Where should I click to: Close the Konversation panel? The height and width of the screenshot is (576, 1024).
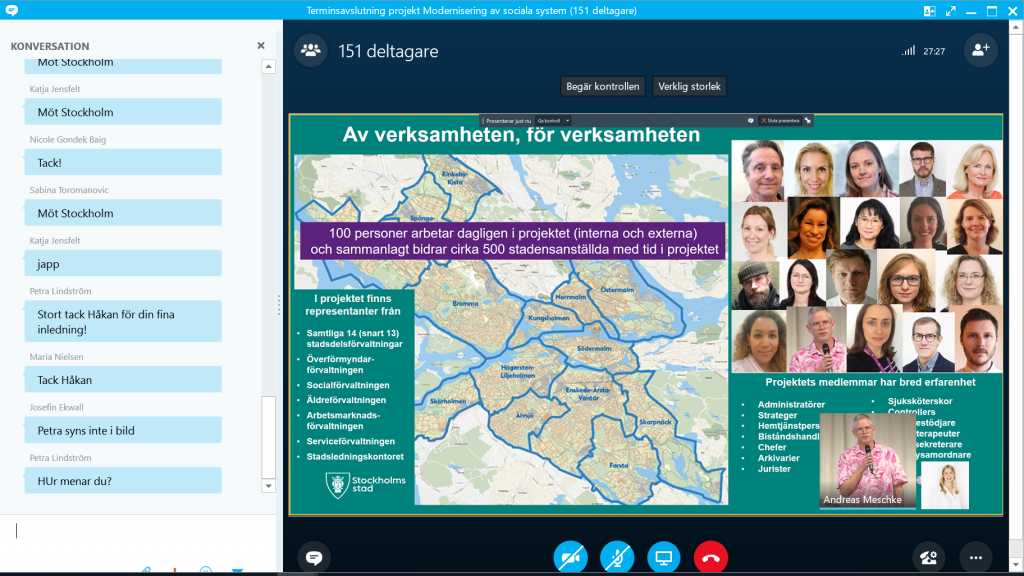click(x=261, y=46)
